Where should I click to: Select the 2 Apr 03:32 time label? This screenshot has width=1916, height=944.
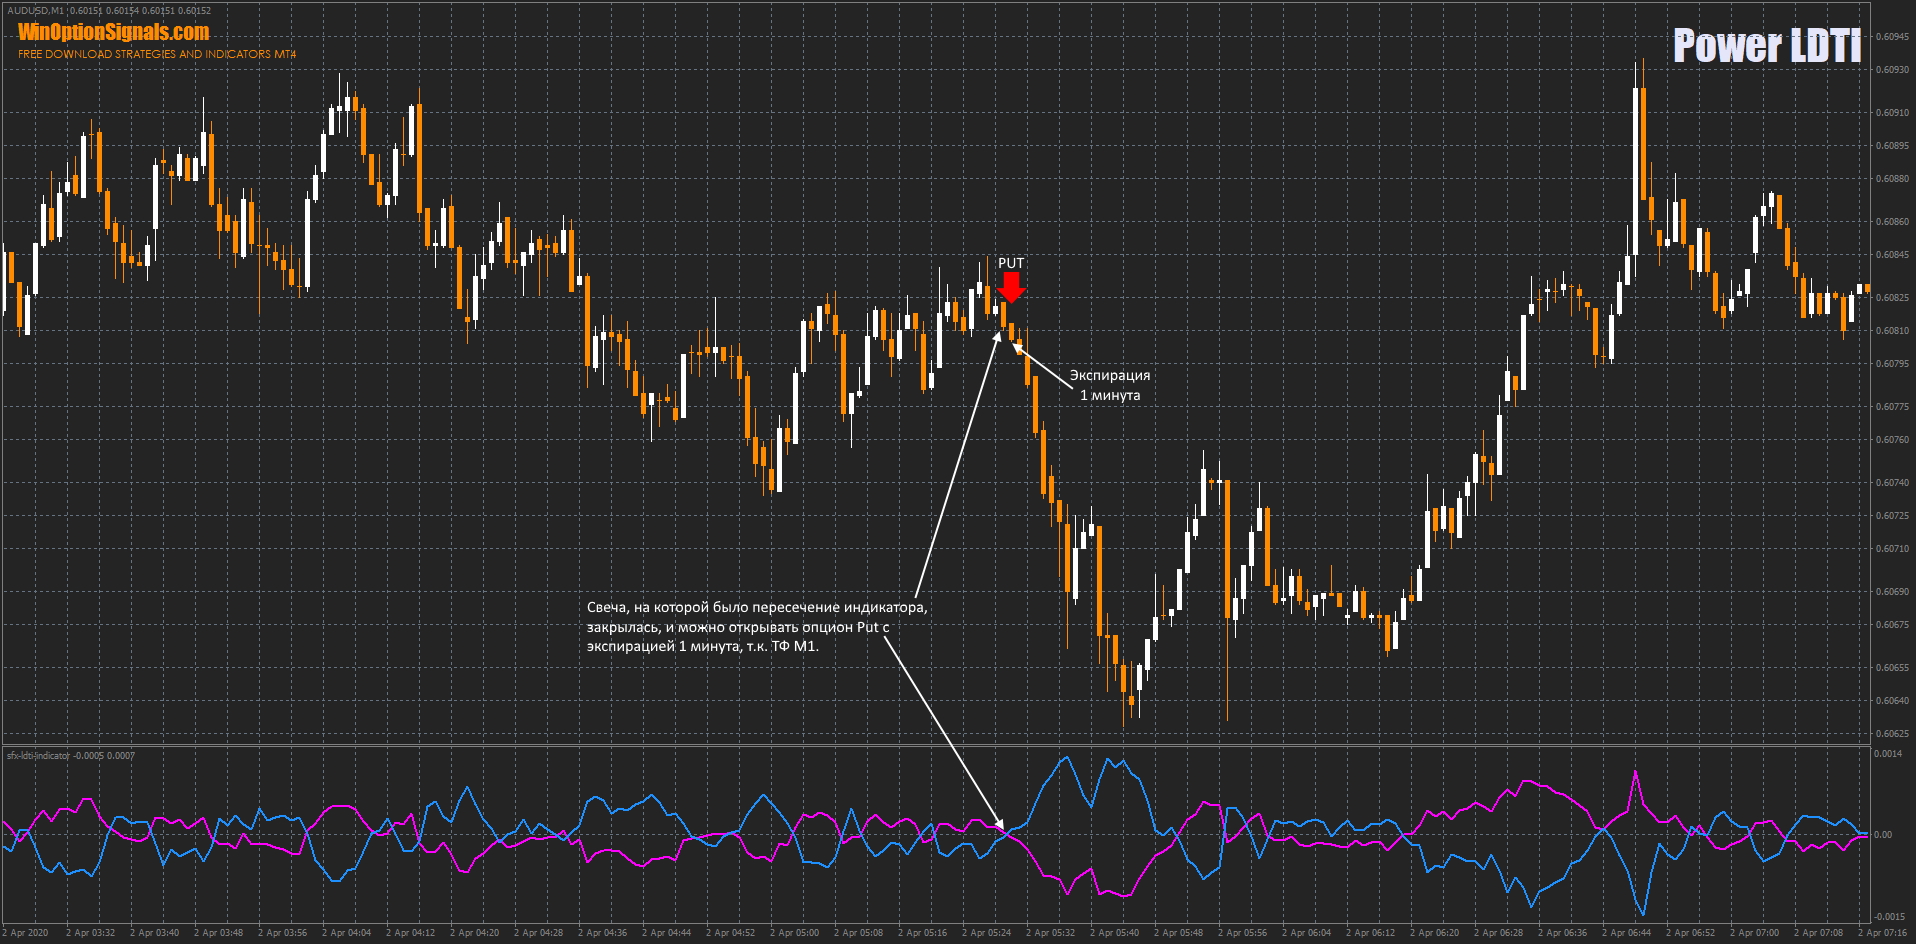(x=90, y=933)
